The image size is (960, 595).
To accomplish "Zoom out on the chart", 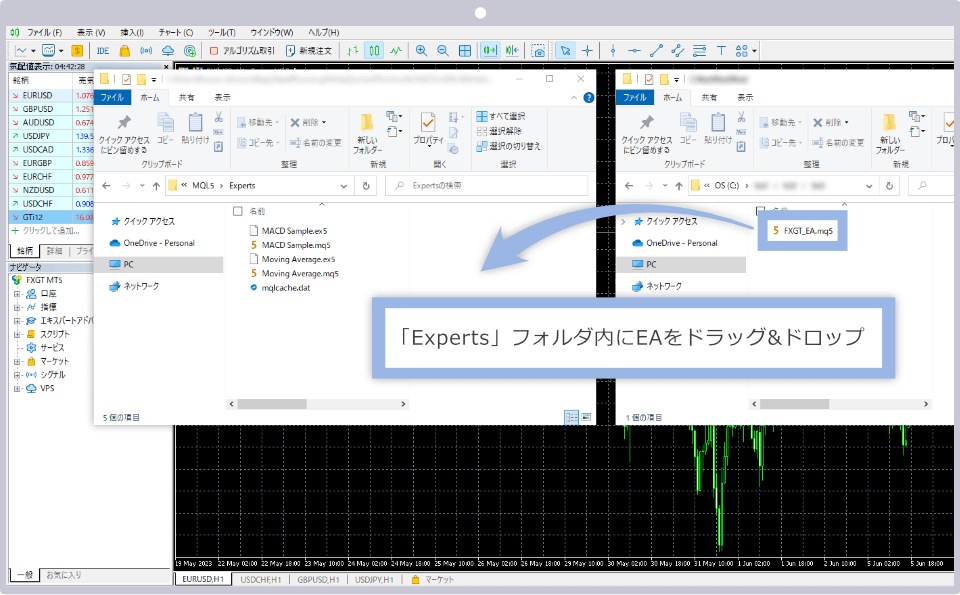I will [x=443, y=51].
